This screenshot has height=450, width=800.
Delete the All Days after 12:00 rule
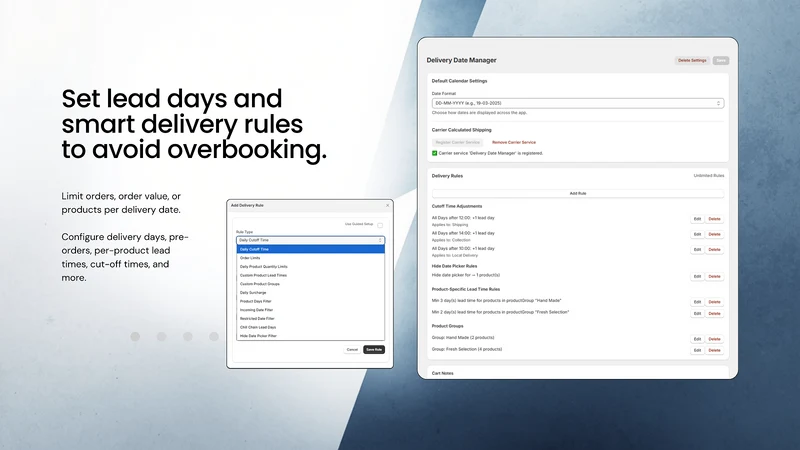pos(714,219)
